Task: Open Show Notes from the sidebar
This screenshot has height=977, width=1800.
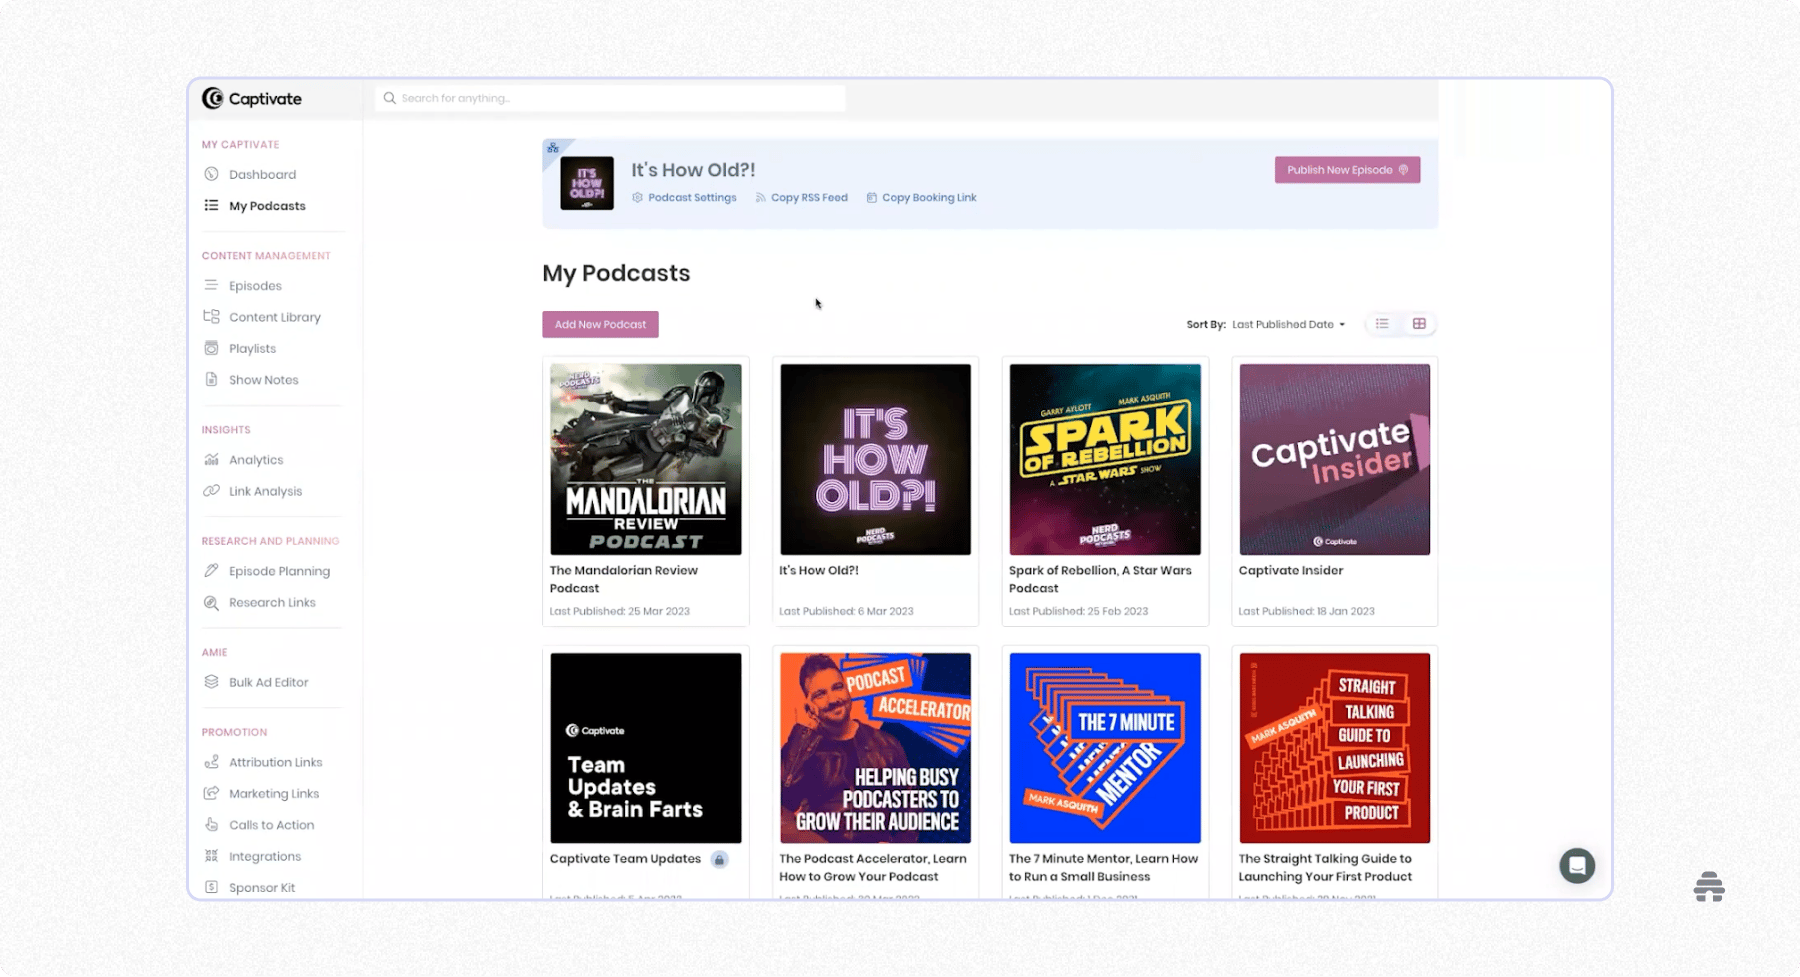Action: coord(211,379)
